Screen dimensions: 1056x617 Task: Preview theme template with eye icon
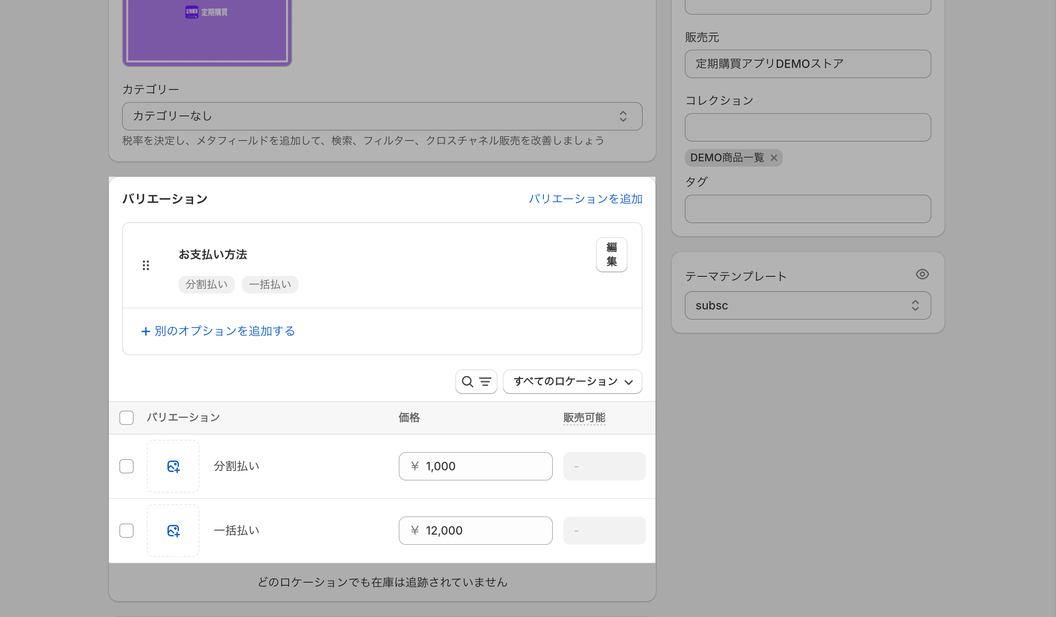(x=922, y=275)
